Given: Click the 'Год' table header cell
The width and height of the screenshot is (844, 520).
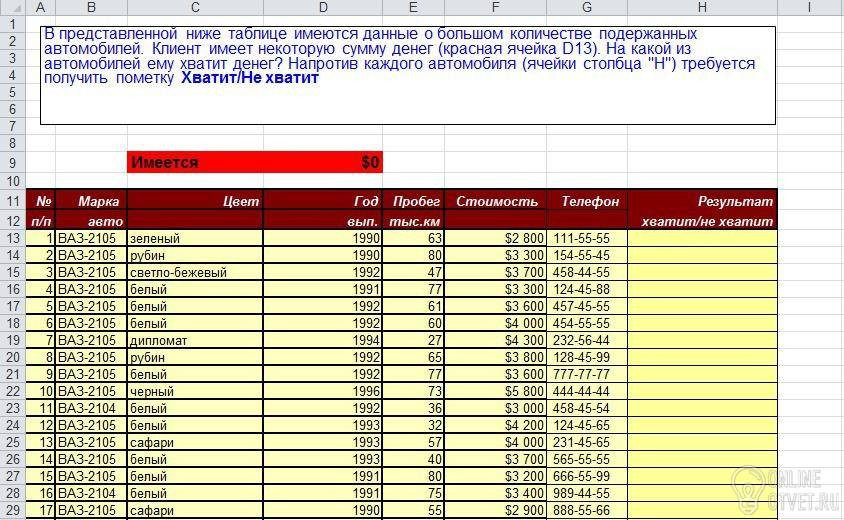Looking at the screenshot, I should 323,201.
